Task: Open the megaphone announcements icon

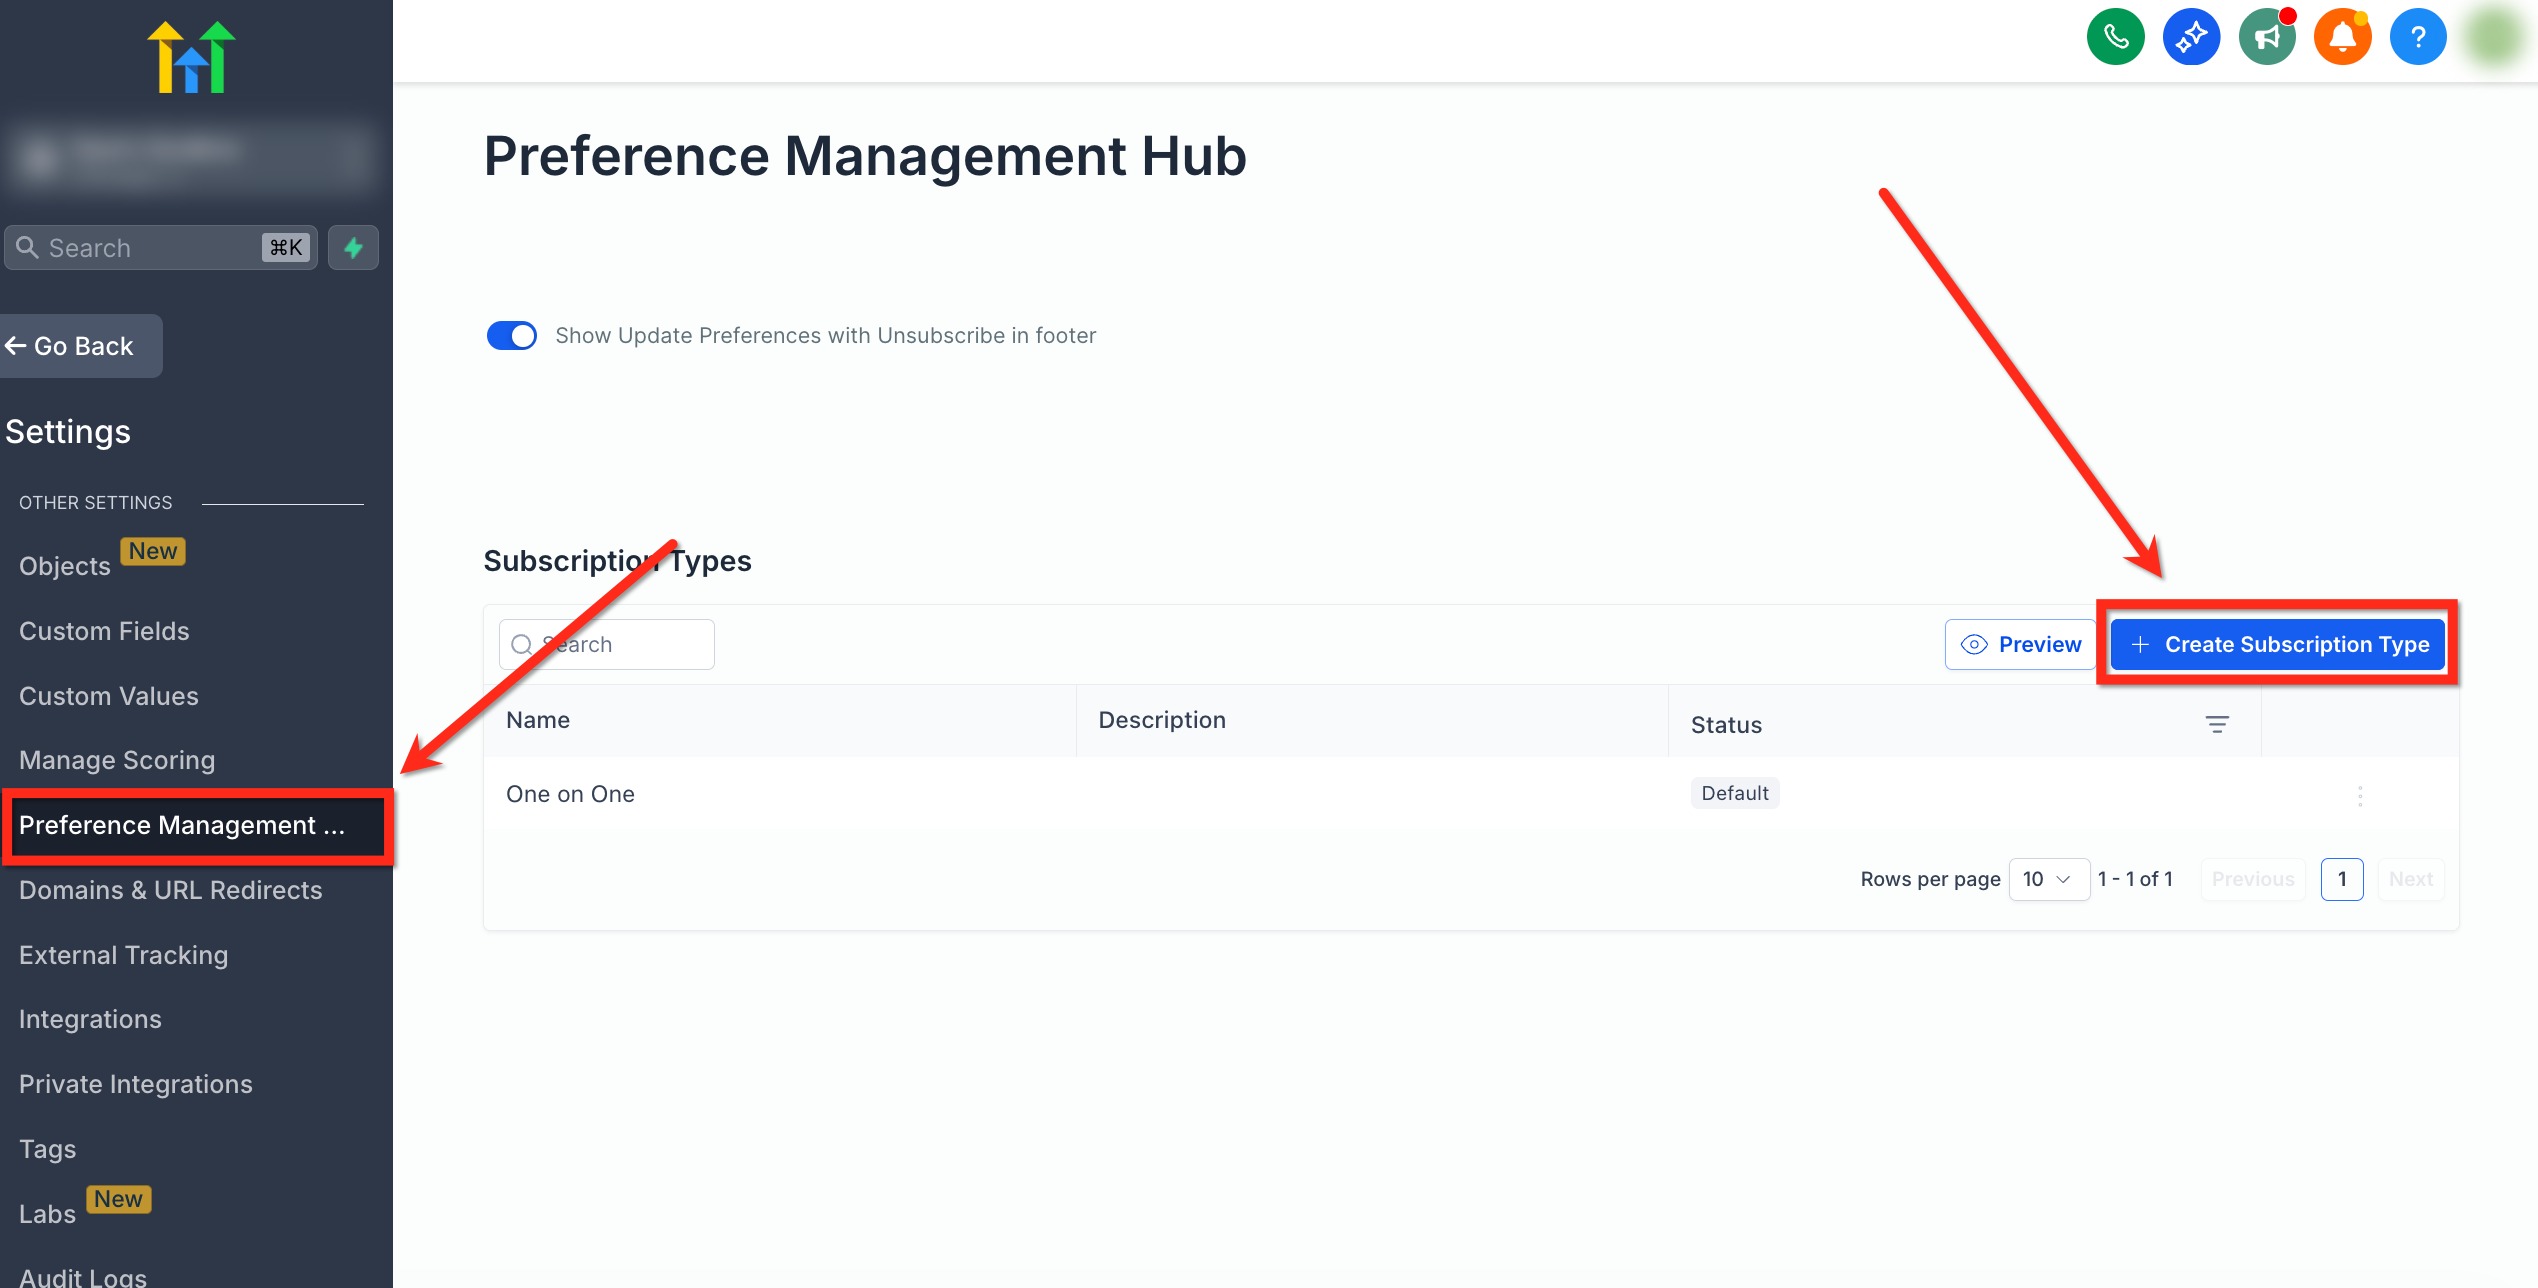Action: pyautogui.click(x=2266, y=38)
